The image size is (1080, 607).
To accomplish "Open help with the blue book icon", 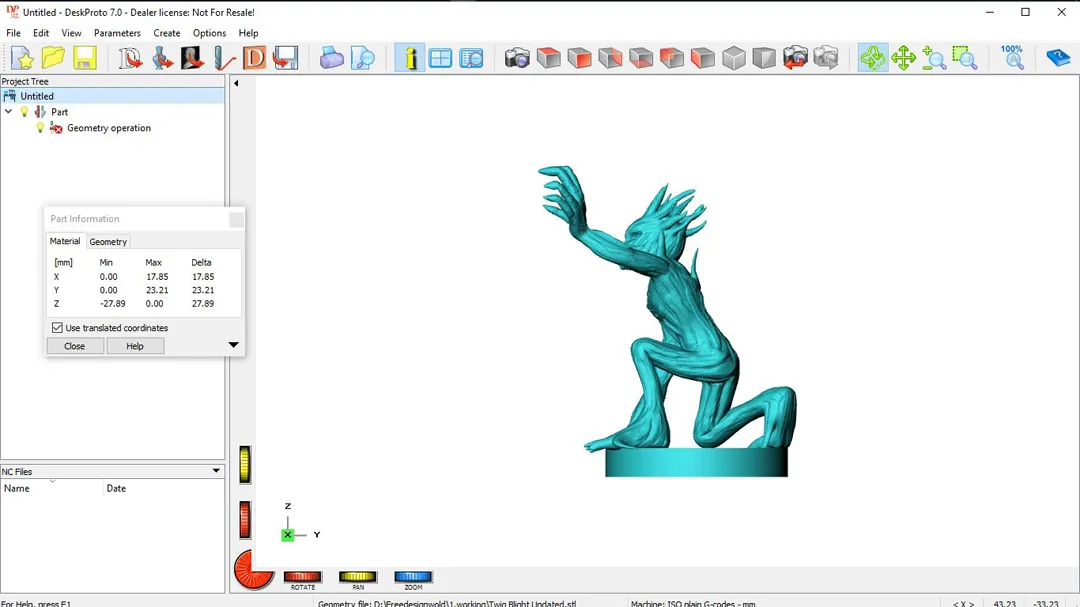I will (1057, 58).
